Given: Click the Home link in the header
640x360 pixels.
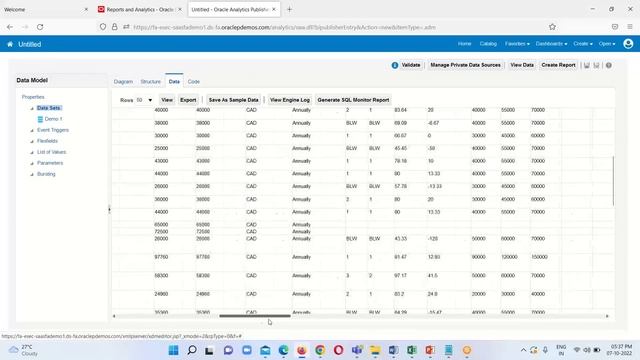Looking at the screenshot, I should 464,44.
